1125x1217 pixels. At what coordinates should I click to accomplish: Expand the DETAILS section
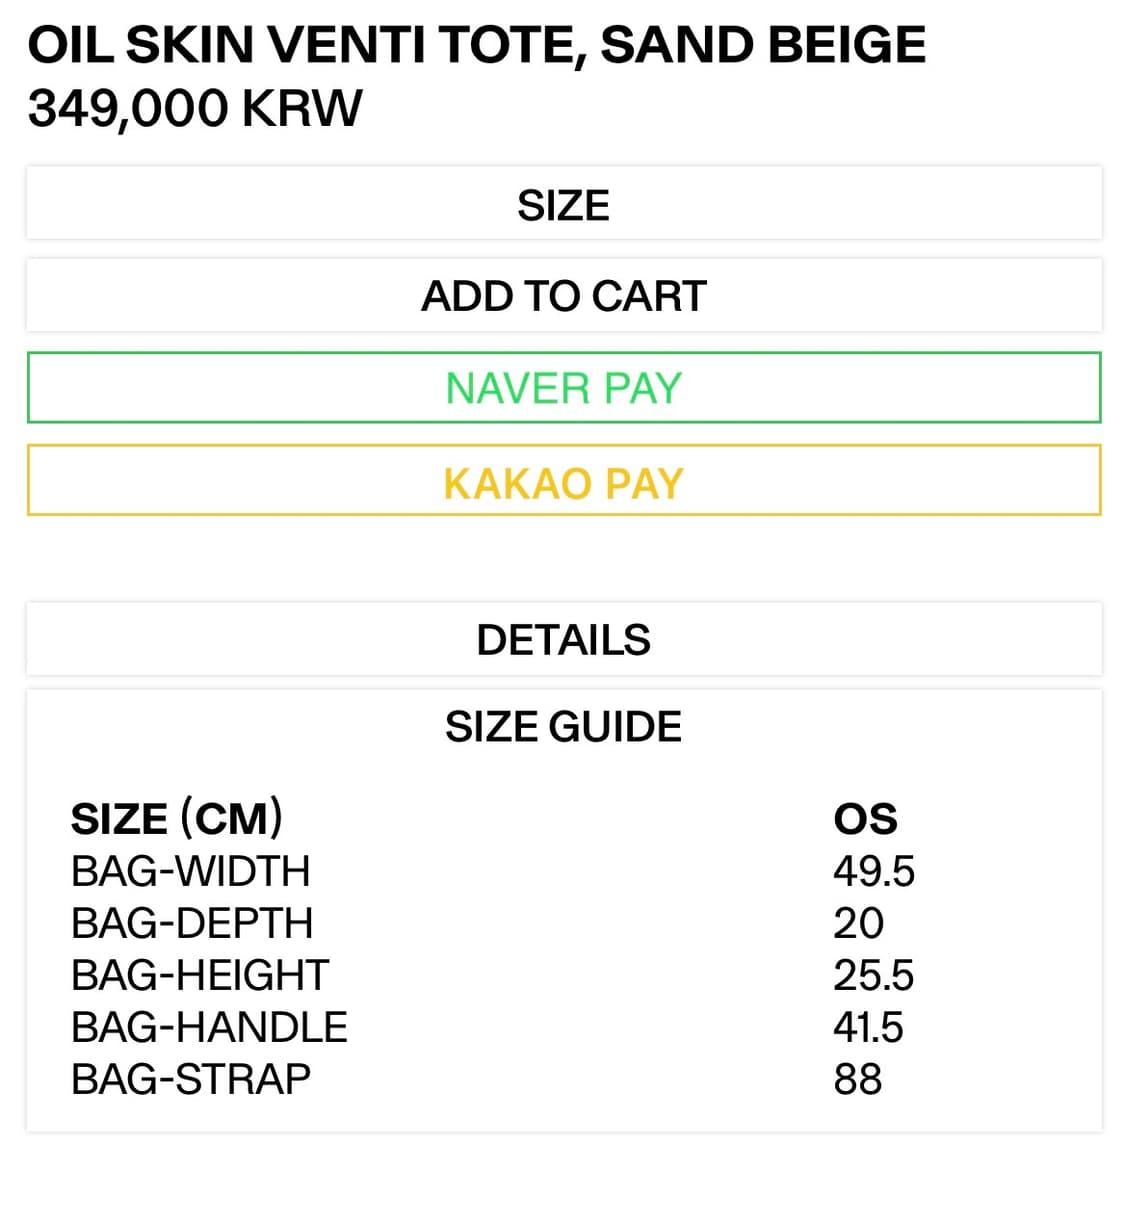click(x=563, y=640)
